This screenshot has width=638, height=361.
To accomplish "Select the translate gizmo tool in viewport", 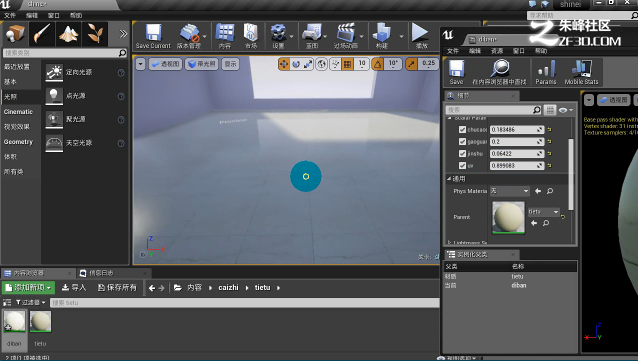I will point(284,64).
